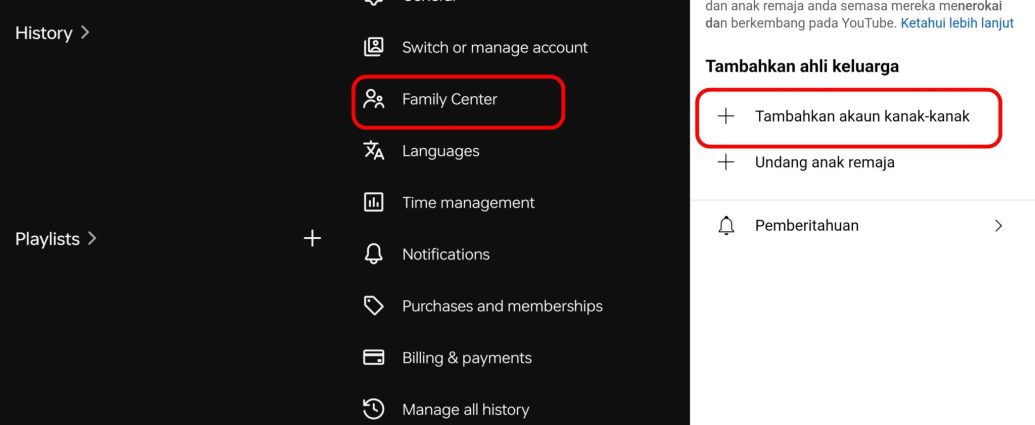The width and height of the screenshot is (1035, 425).
Task: Open the Ketahui lebih lanjut link
Action: pyautogui.click(x=957, y=22)
